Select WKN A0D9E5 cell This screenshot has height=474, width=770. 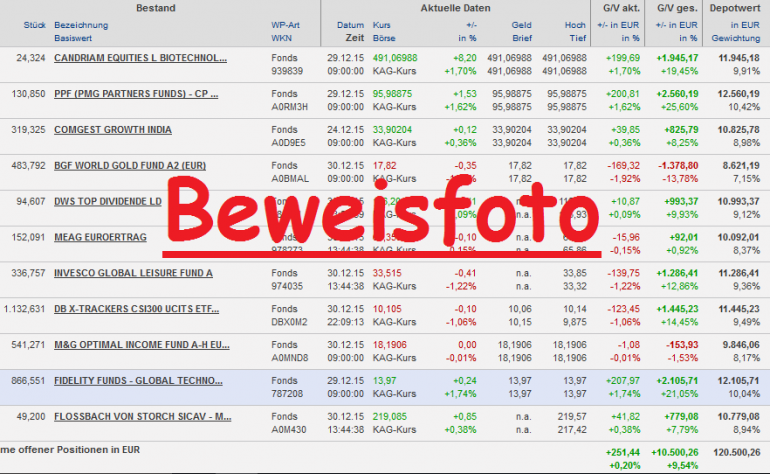coord(288,143)
